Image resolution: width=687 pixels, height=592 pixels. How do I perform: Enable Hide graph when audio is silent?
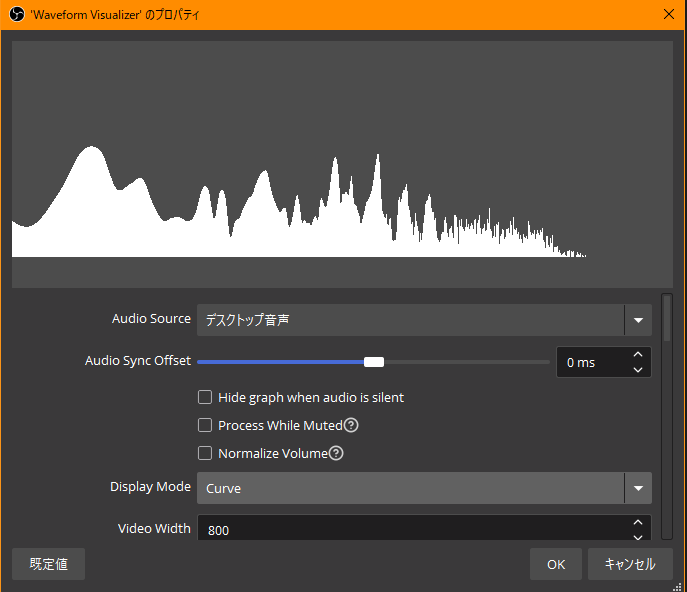click(x=206, y=398)
